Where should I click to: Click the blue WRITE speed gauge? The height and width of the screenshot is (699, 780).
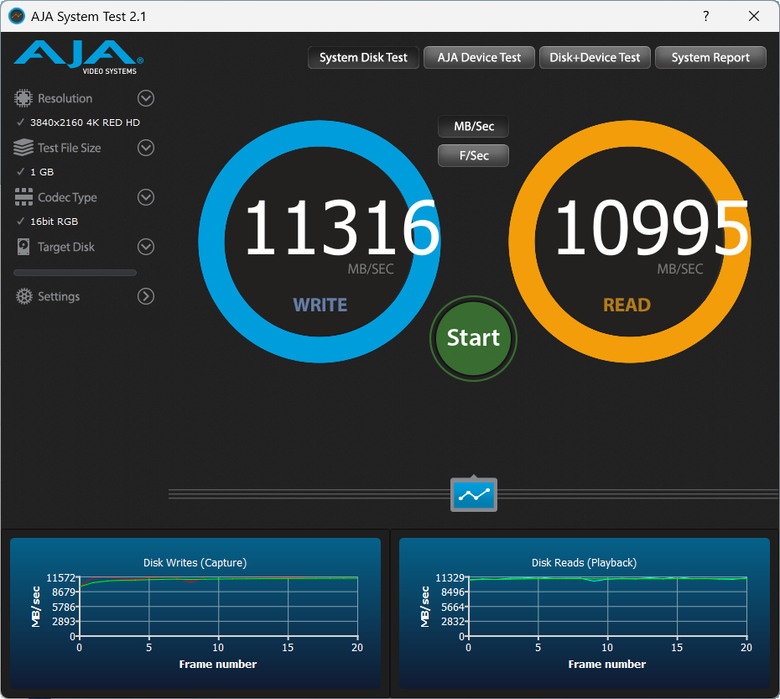(319, 241)
